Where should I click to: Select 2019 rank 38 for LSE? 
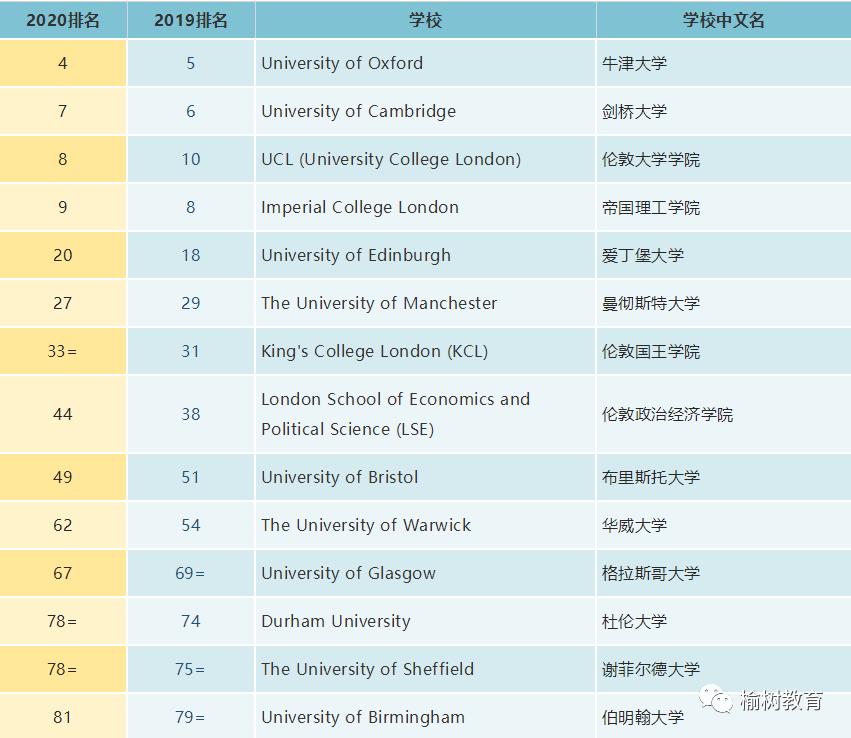191,414
